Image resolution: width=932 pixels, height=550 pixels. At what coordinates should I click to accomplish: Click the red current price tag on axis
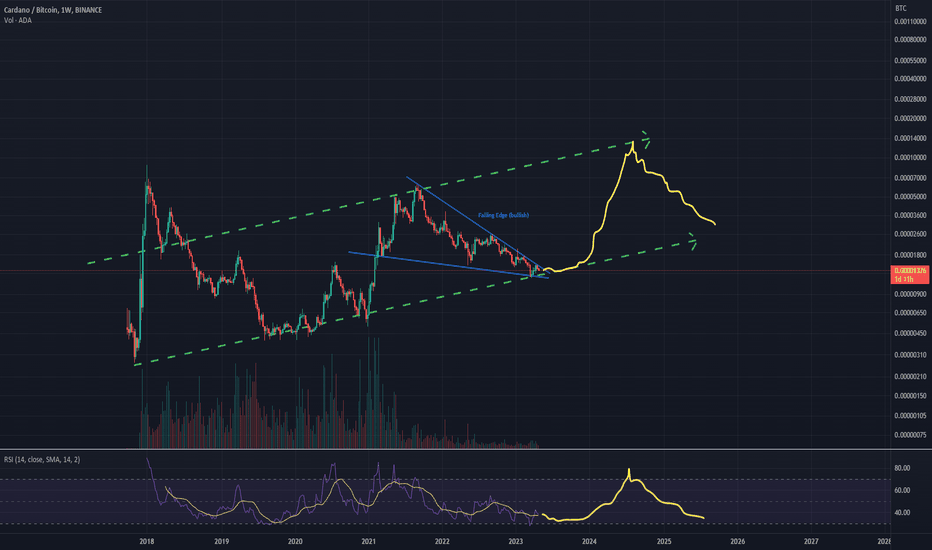point(910,275)
